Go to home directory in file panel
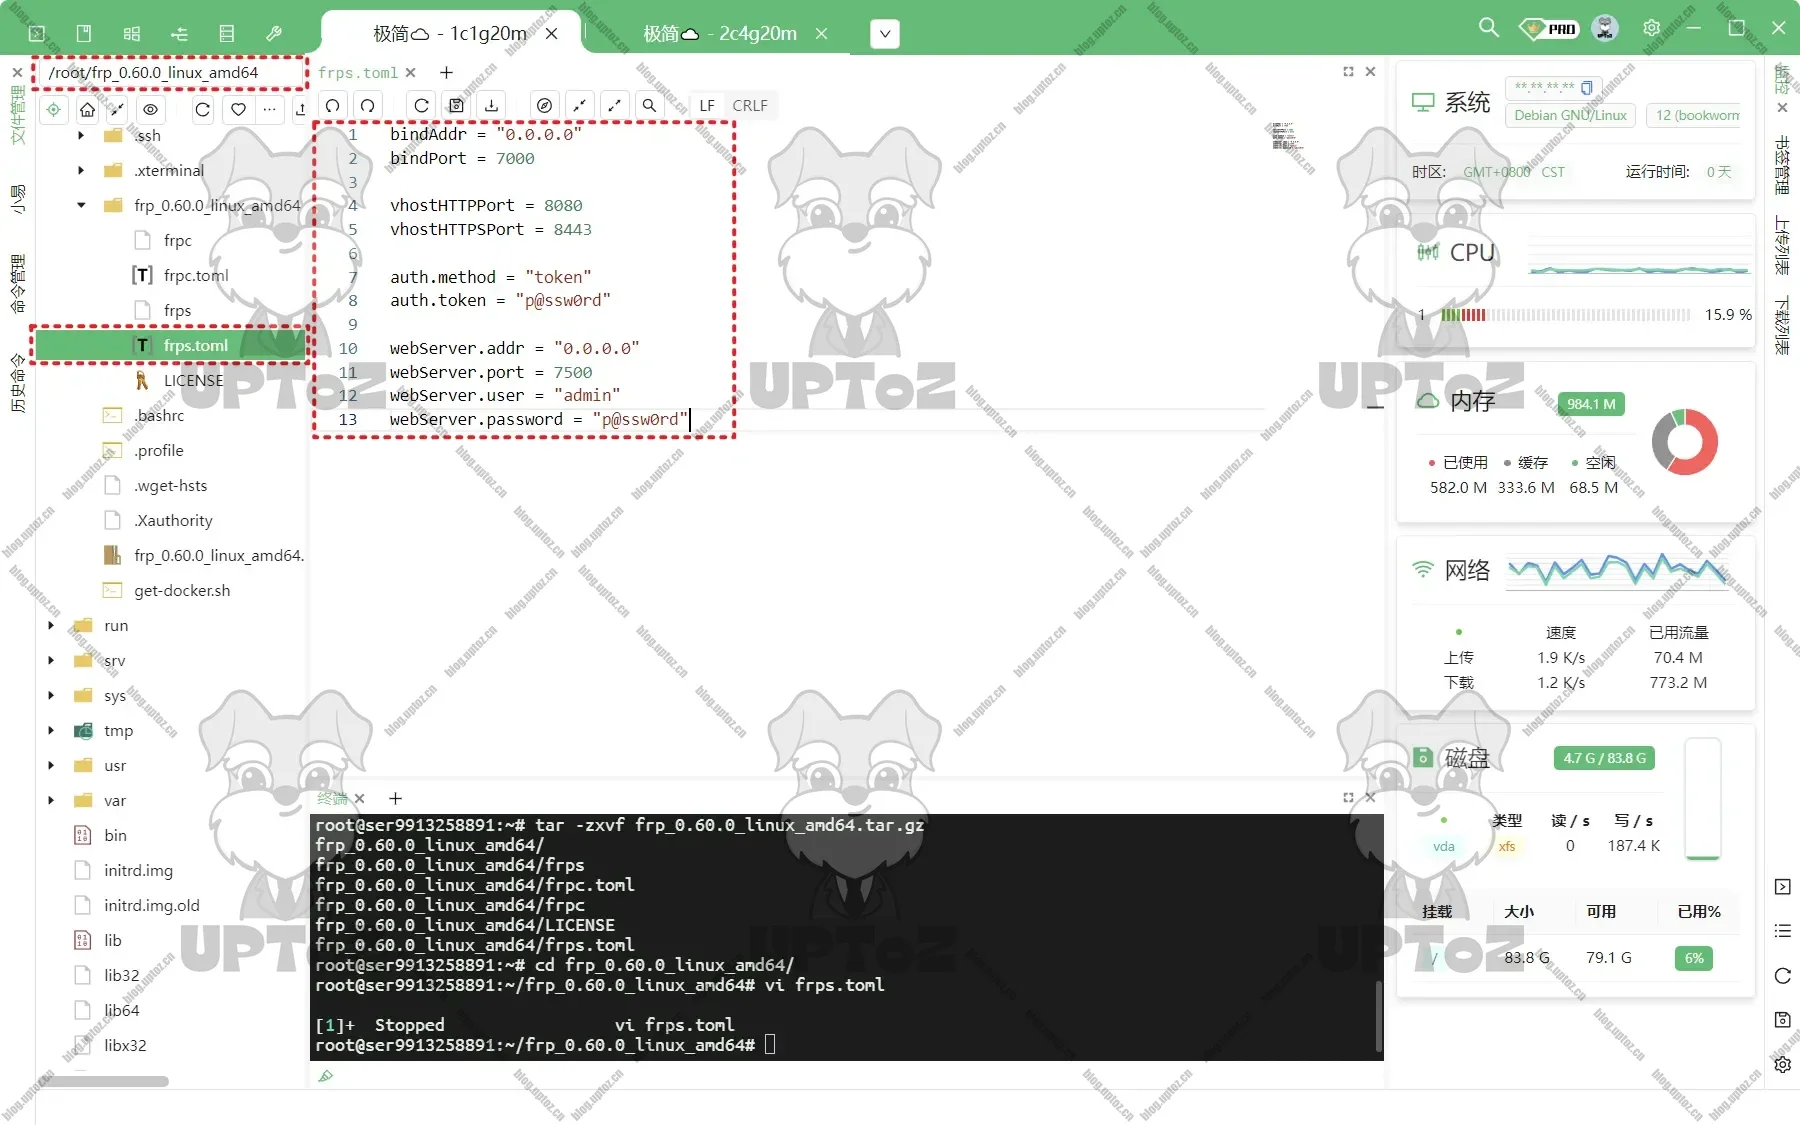Viewport: 1800px width, 1125px height. (88, 109)
